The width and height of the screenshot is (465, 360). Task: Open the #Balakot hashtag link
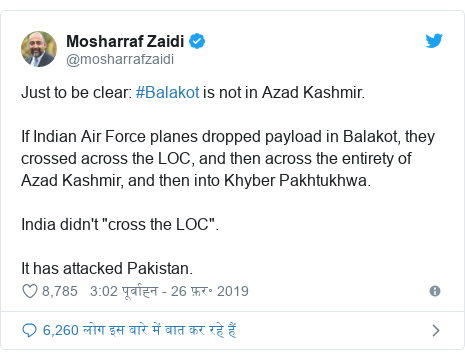(x=167, y=92)
